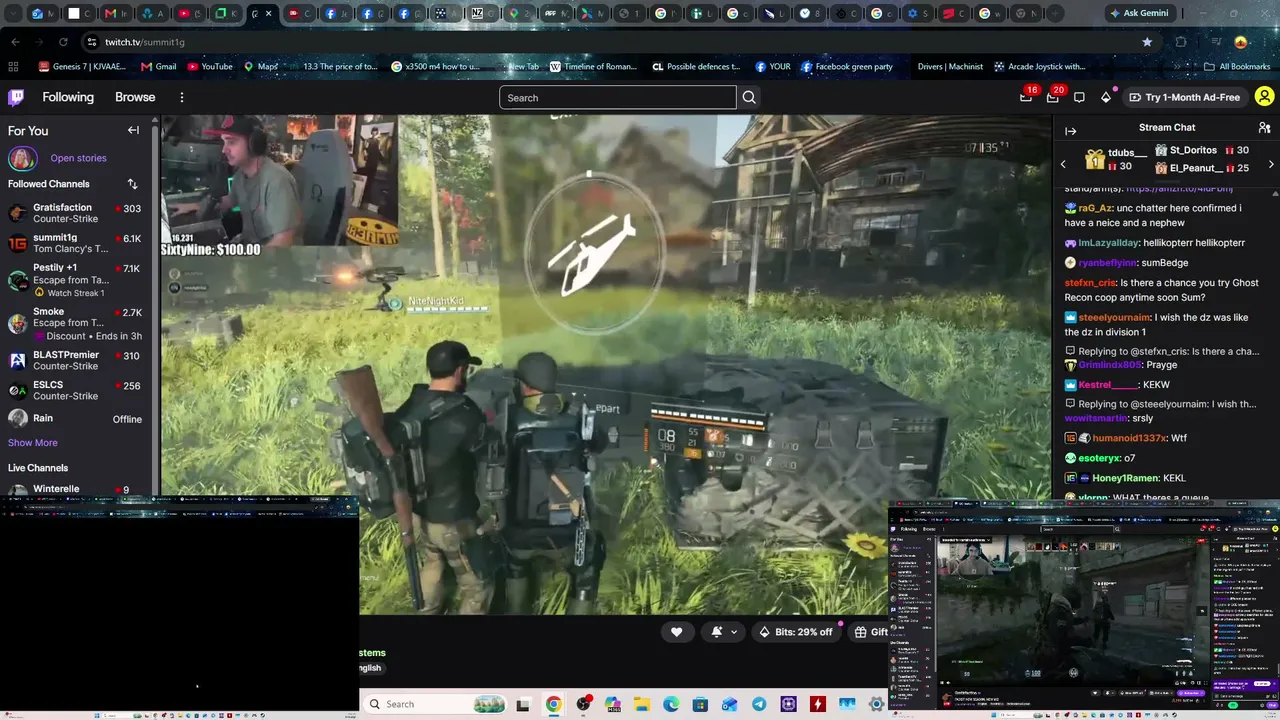Click the Bits: 29% off button
This screenshot has width=1280, height=720.
(795, 632)
